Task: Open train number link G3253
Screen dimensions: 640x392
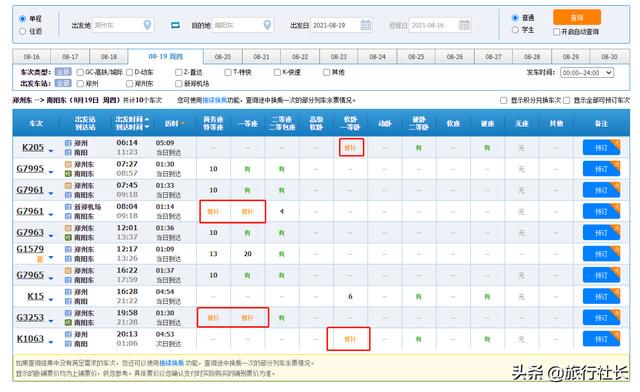Action: (x=30, y=317)
